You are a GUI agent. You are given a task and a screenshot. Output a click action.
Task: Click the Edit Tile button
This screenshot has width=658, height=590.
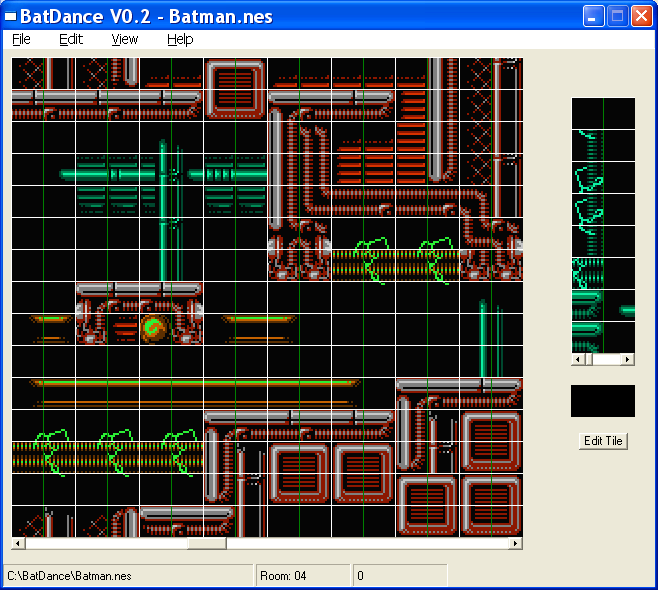603,441
